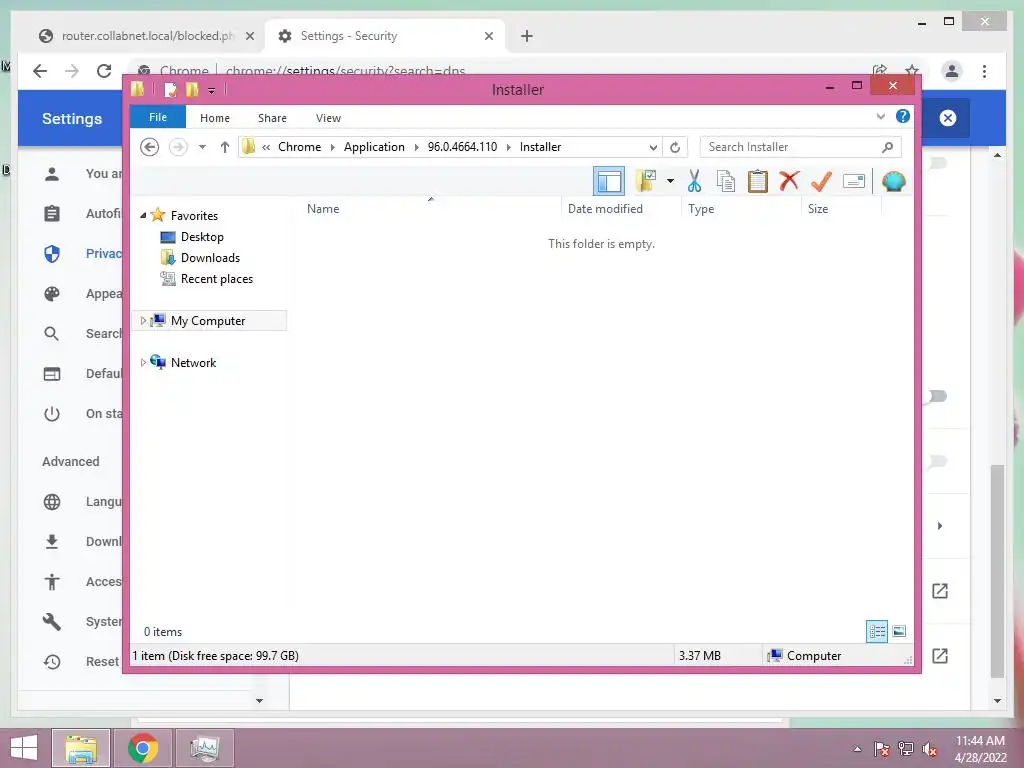Click the Cut scissors icon

[694, 181]
